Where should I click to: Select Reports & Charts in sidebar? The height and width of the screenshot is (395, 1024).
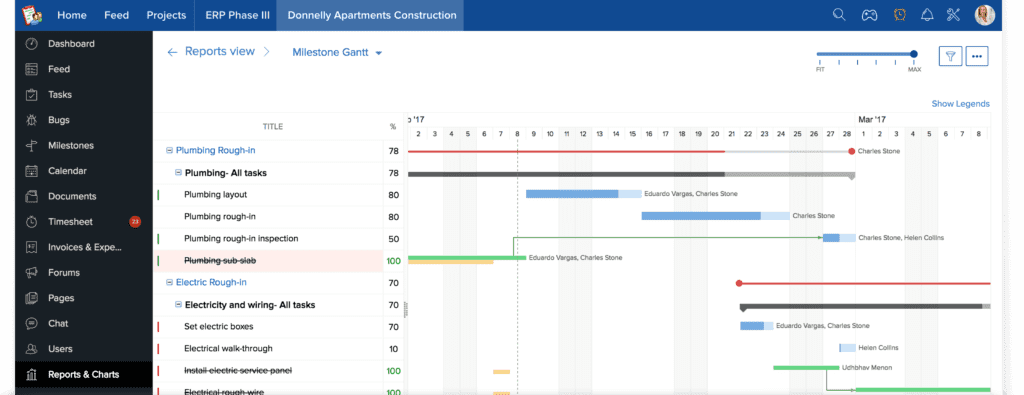[84, 375]
